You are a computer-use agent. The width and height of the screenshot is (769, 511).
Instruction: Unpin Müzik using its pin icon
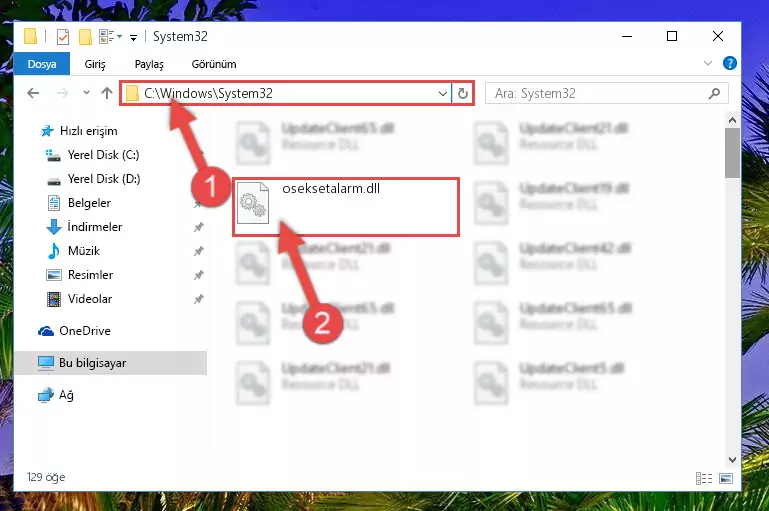pyautogui.click(x=198, y=251)
